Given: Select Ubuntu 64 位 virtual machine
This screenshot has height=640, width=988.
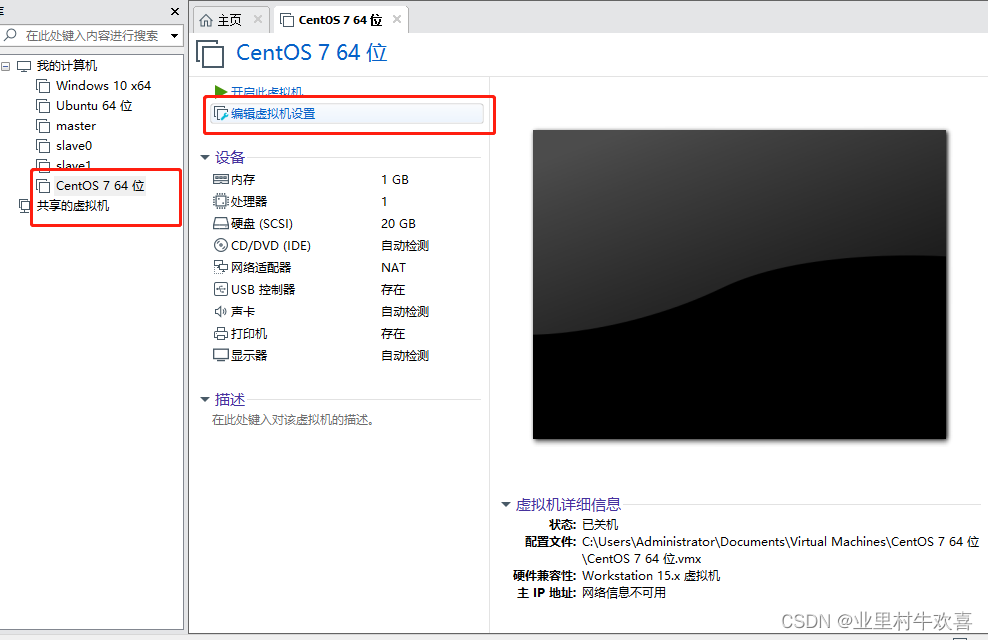Looking at the screenshot, I should tap(94, 106).
